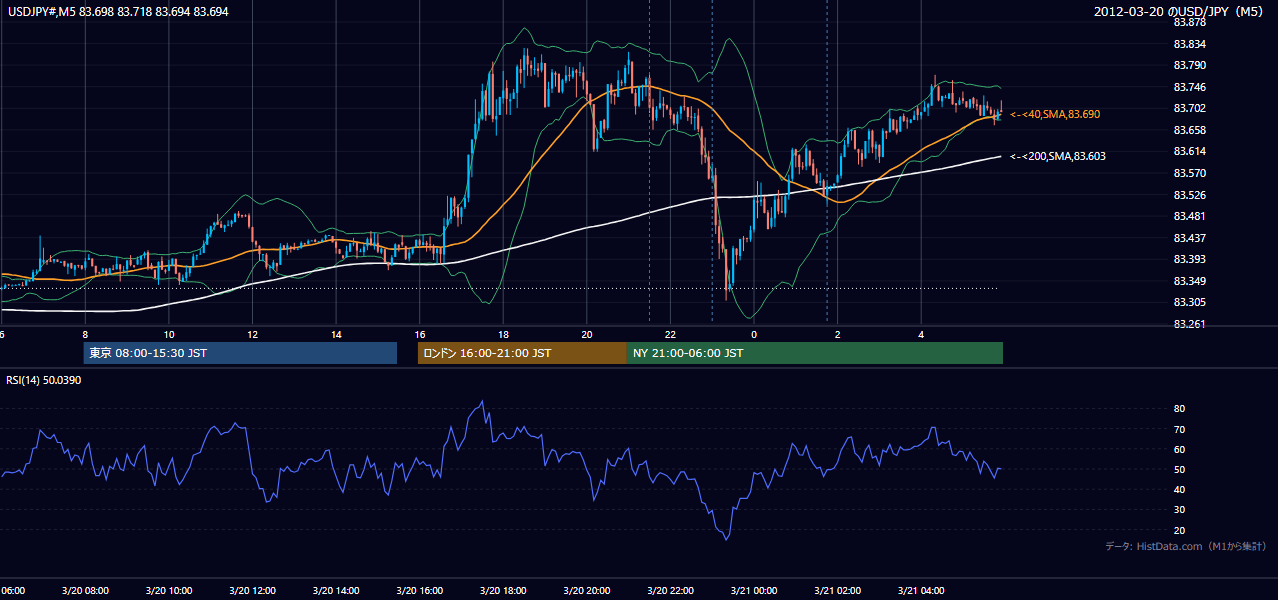Screen dimensions: 1278x600
Task: Click the 3/20 12:00 date label
Action: pos(253,590)
